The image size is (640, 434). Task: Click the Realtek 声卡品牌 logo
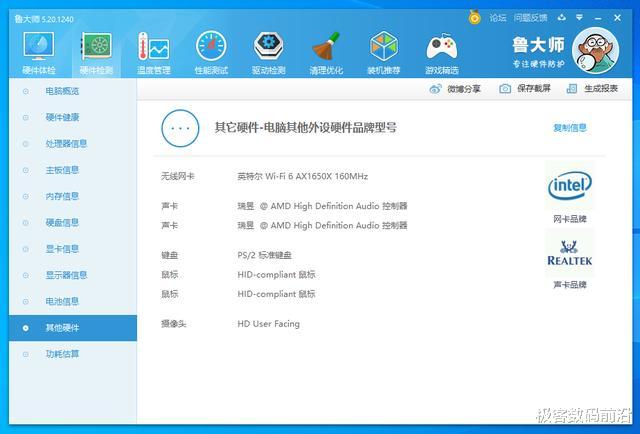point(569,253)
